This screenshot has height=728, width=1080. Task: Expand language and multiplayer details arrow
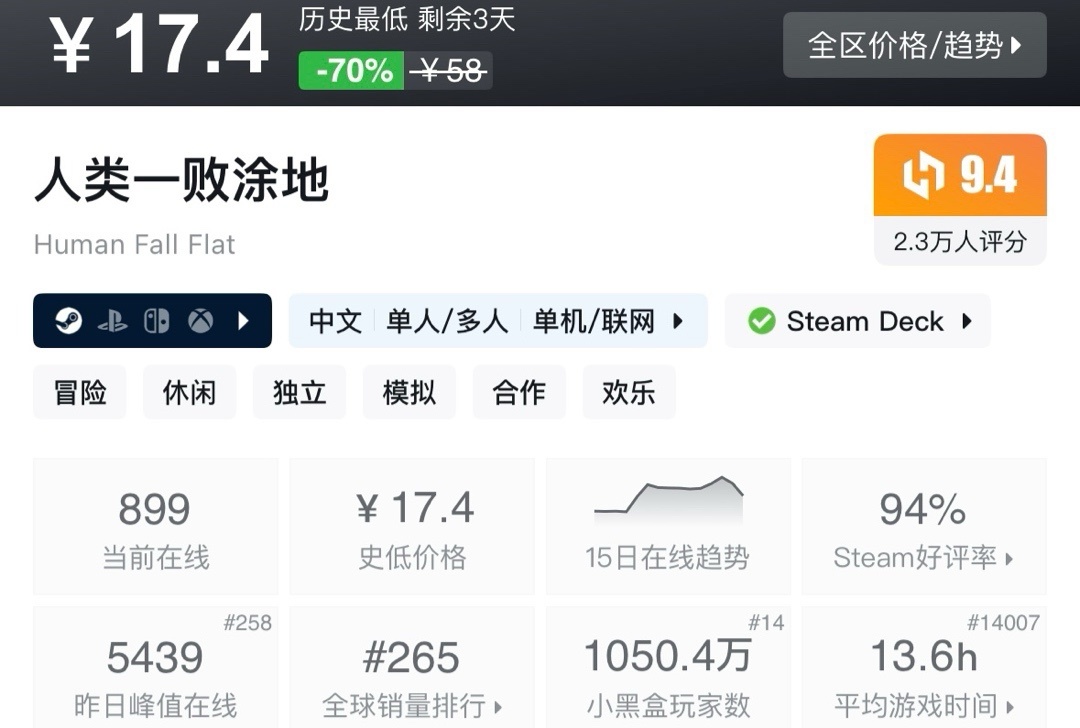(678, 321)
